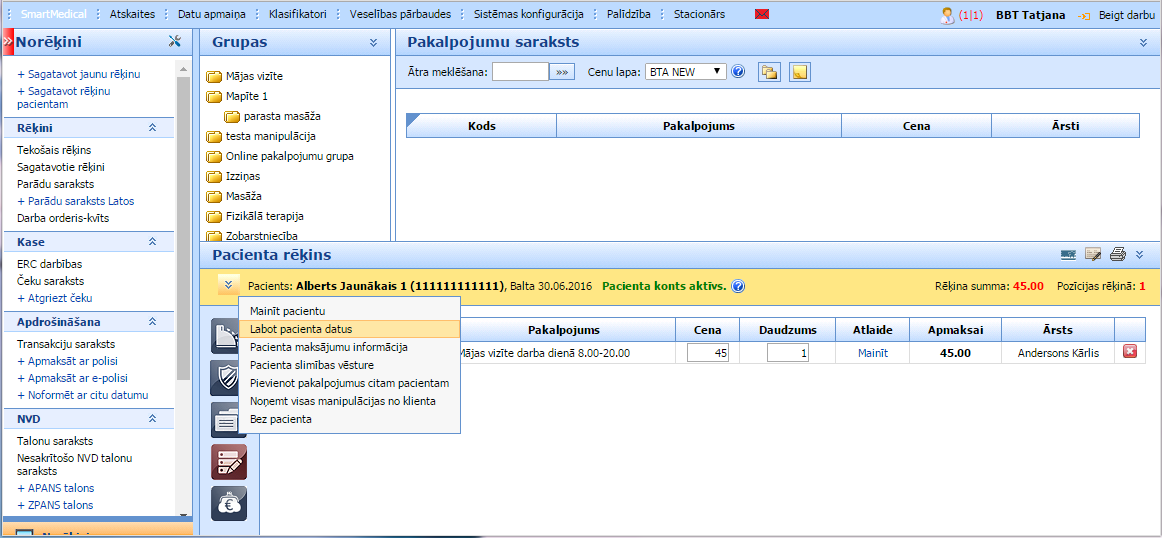Click the blue help icon beside Cenu lapa
The image size is (1162, 538).
[x=738, y=72]
